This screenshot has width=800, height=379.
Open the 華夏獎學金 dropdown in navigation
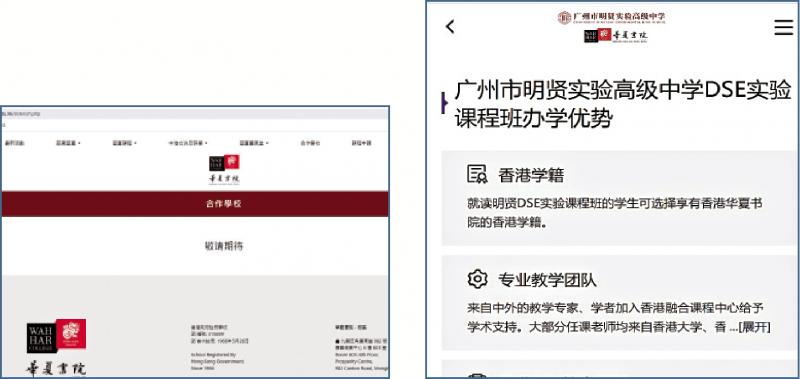[x=254, y=143]
